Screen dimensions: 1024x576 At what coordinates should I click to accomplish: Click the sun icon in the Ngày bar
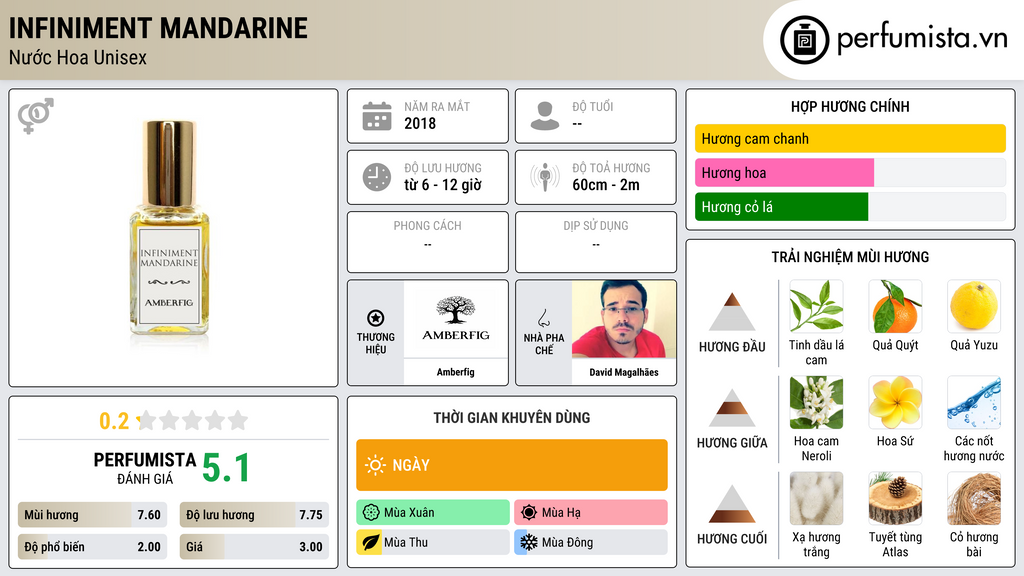376,465
